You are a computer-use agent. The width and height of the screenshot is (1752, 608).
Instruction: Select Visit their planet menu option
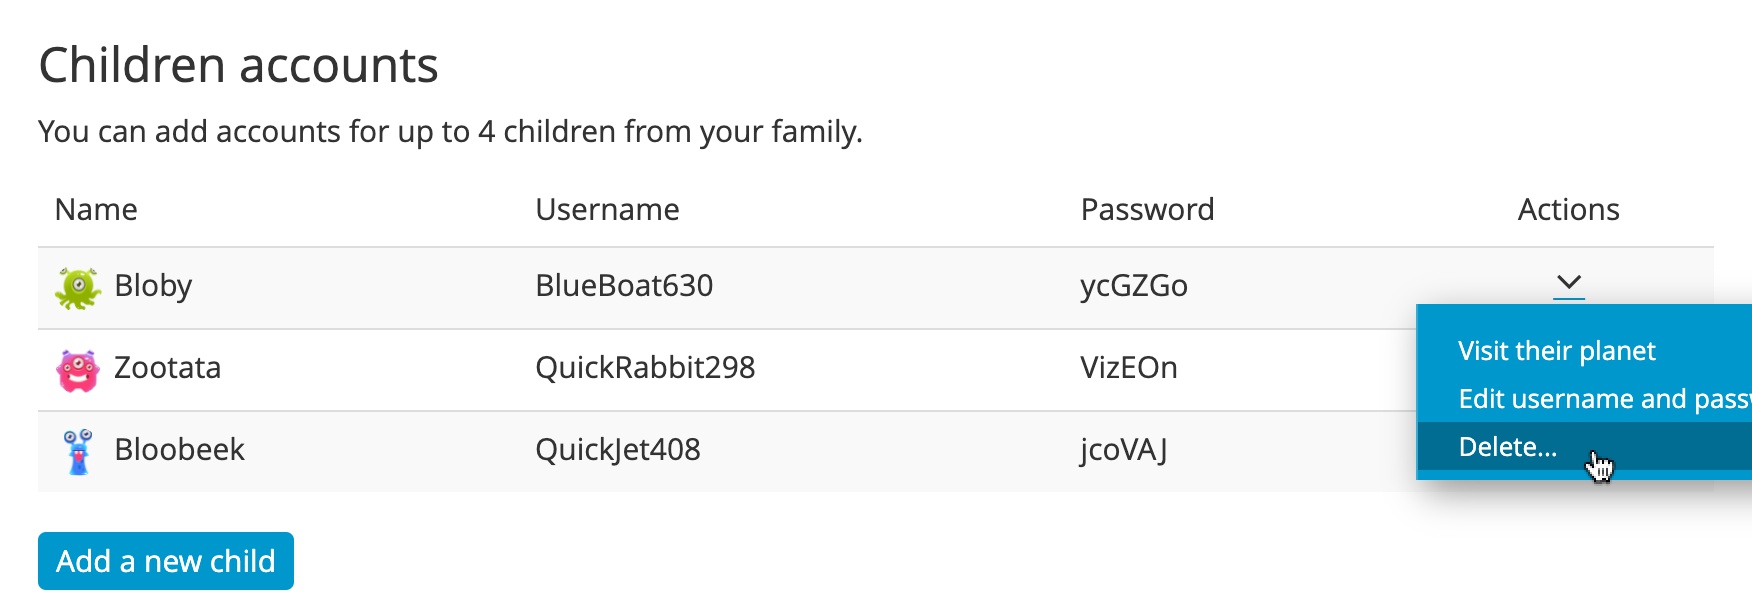click(x=1556, y=351)
